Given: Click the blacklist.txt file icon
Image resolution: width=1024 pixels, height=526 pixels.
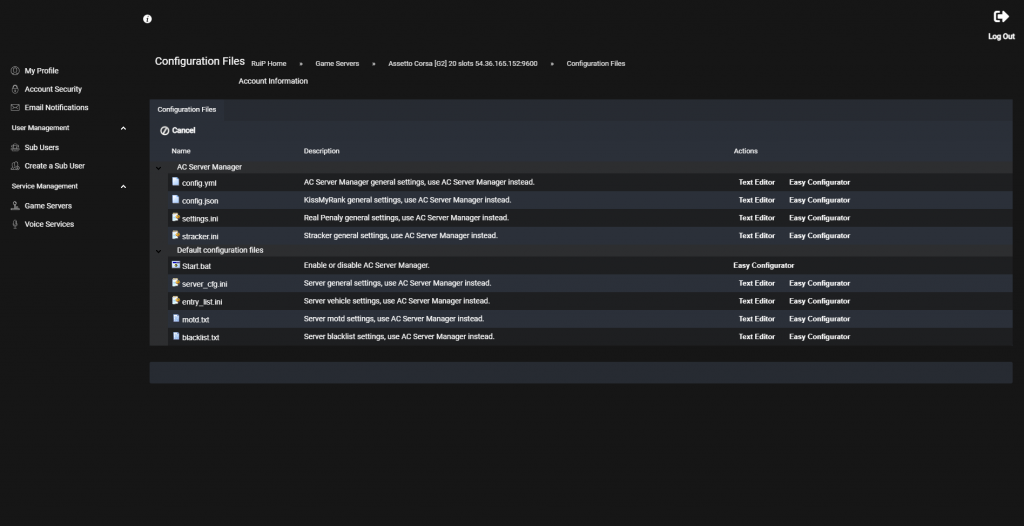Looking at the screenshot, I should [176, 336].
